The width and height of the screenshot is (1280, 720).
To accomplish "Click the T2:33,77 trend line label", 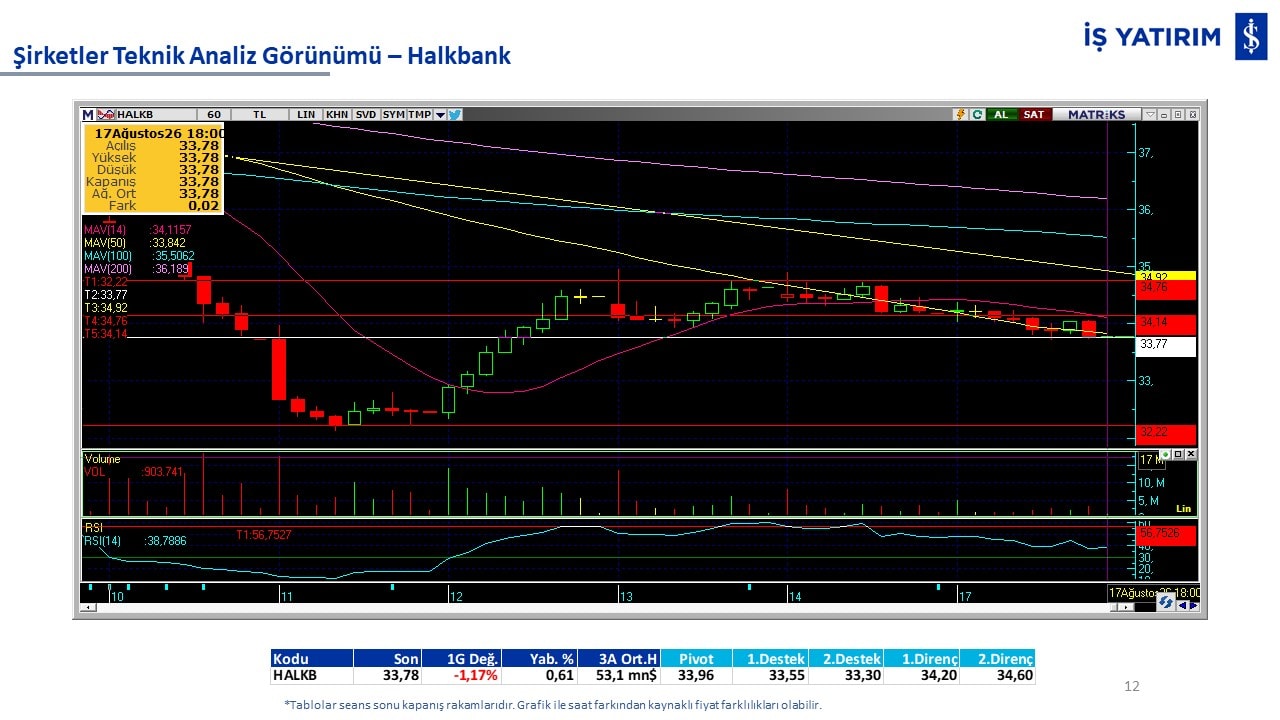I will coord(105,295).
